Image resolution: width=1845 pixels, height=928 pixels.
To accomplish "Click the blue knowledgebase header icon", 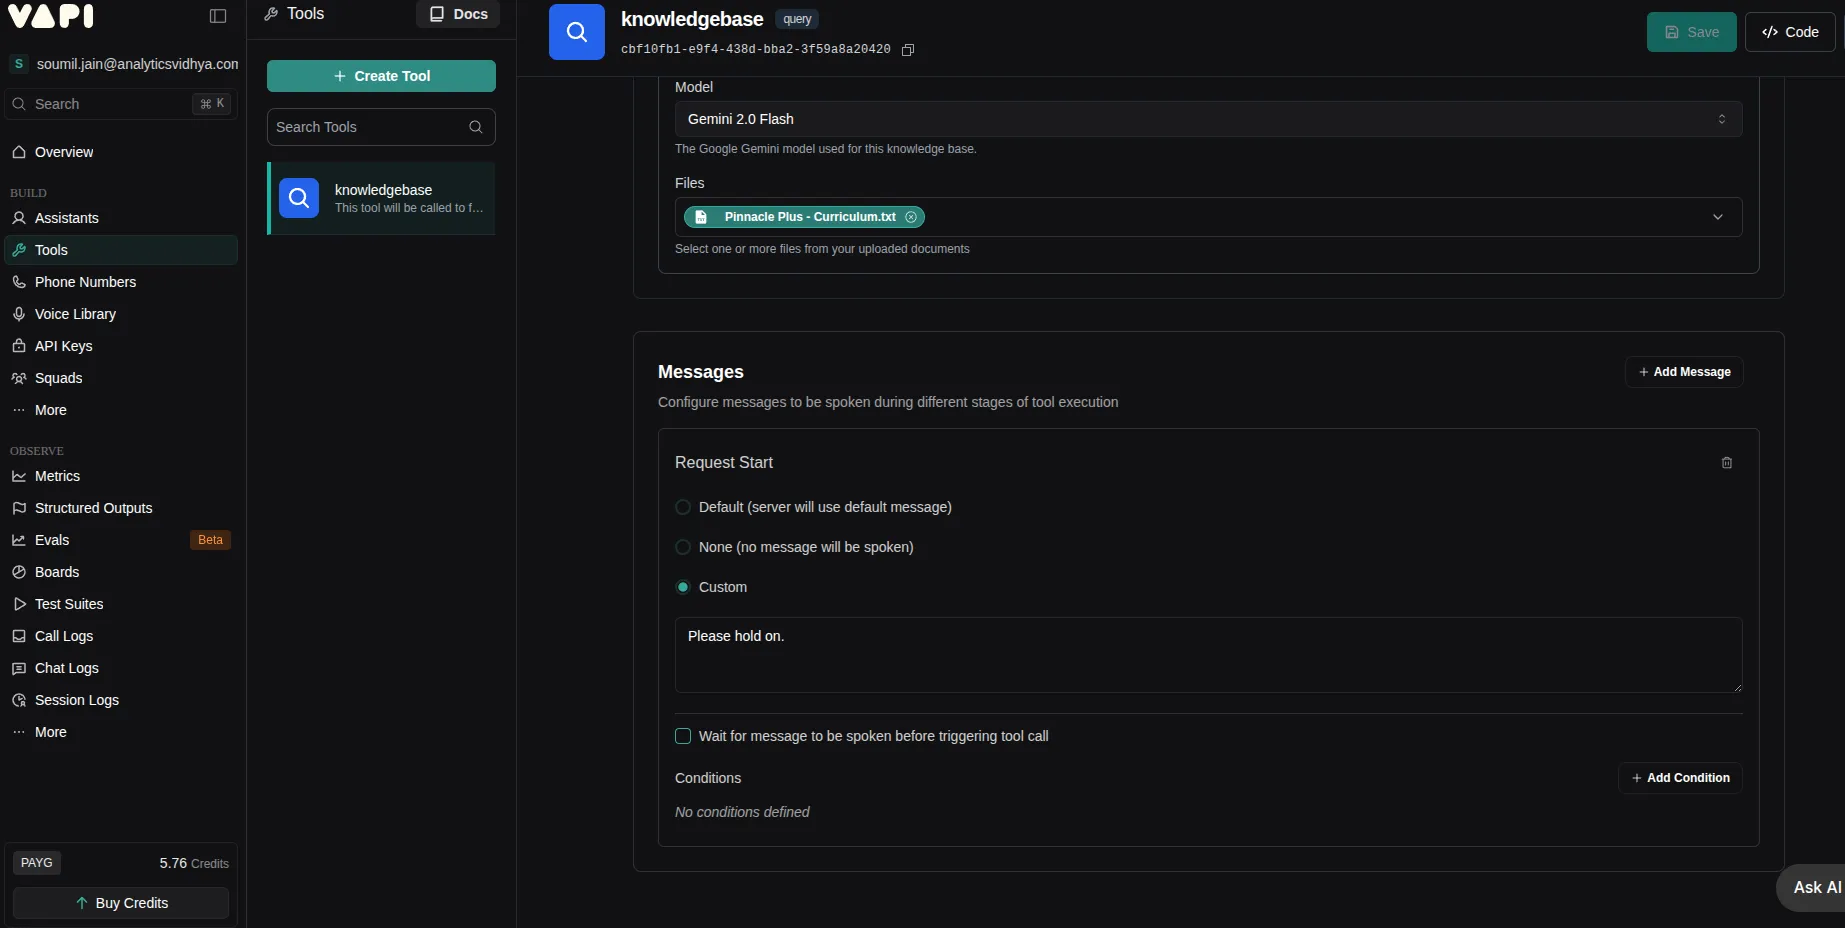I will point(577,32).
